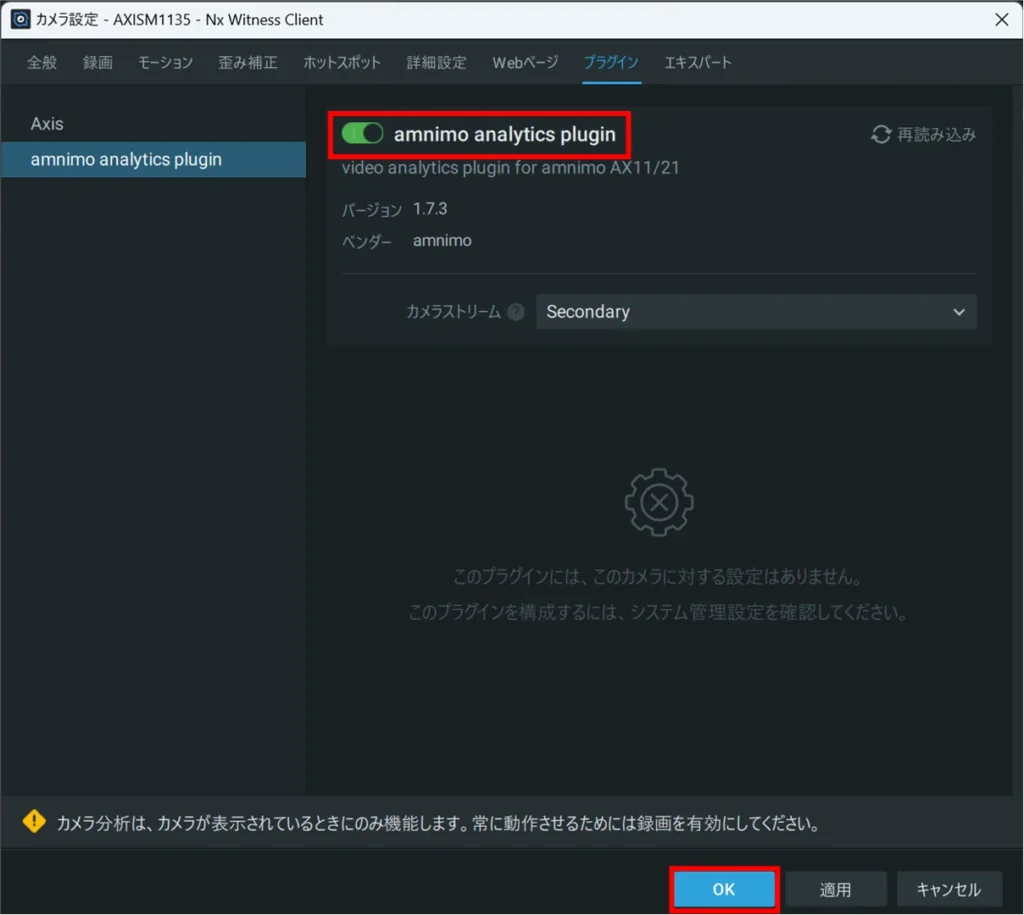Cancel with the キャンセル button
1024x915 pixels.
pyautogui.click(x=948, y=889)
